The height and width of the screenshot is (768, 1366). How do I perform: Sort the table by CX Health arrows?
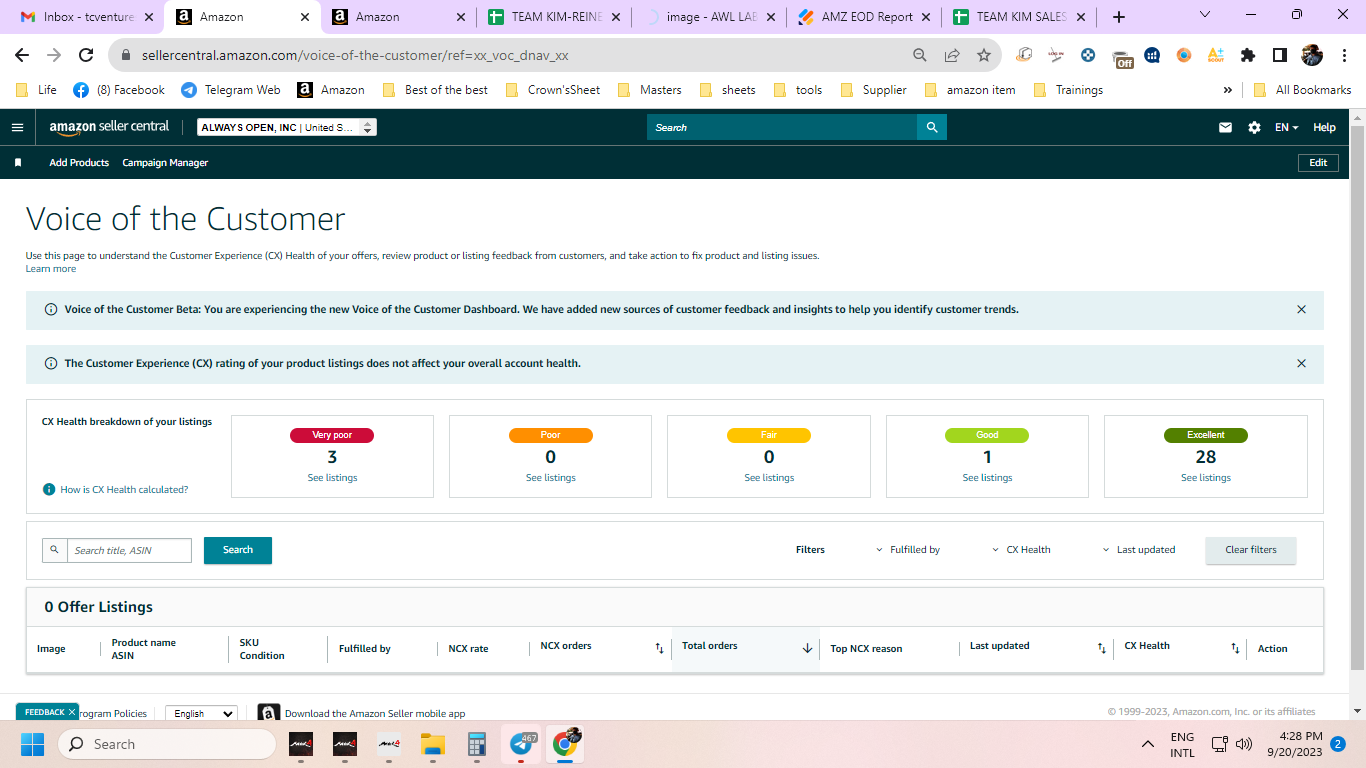tap(1235, 648)
